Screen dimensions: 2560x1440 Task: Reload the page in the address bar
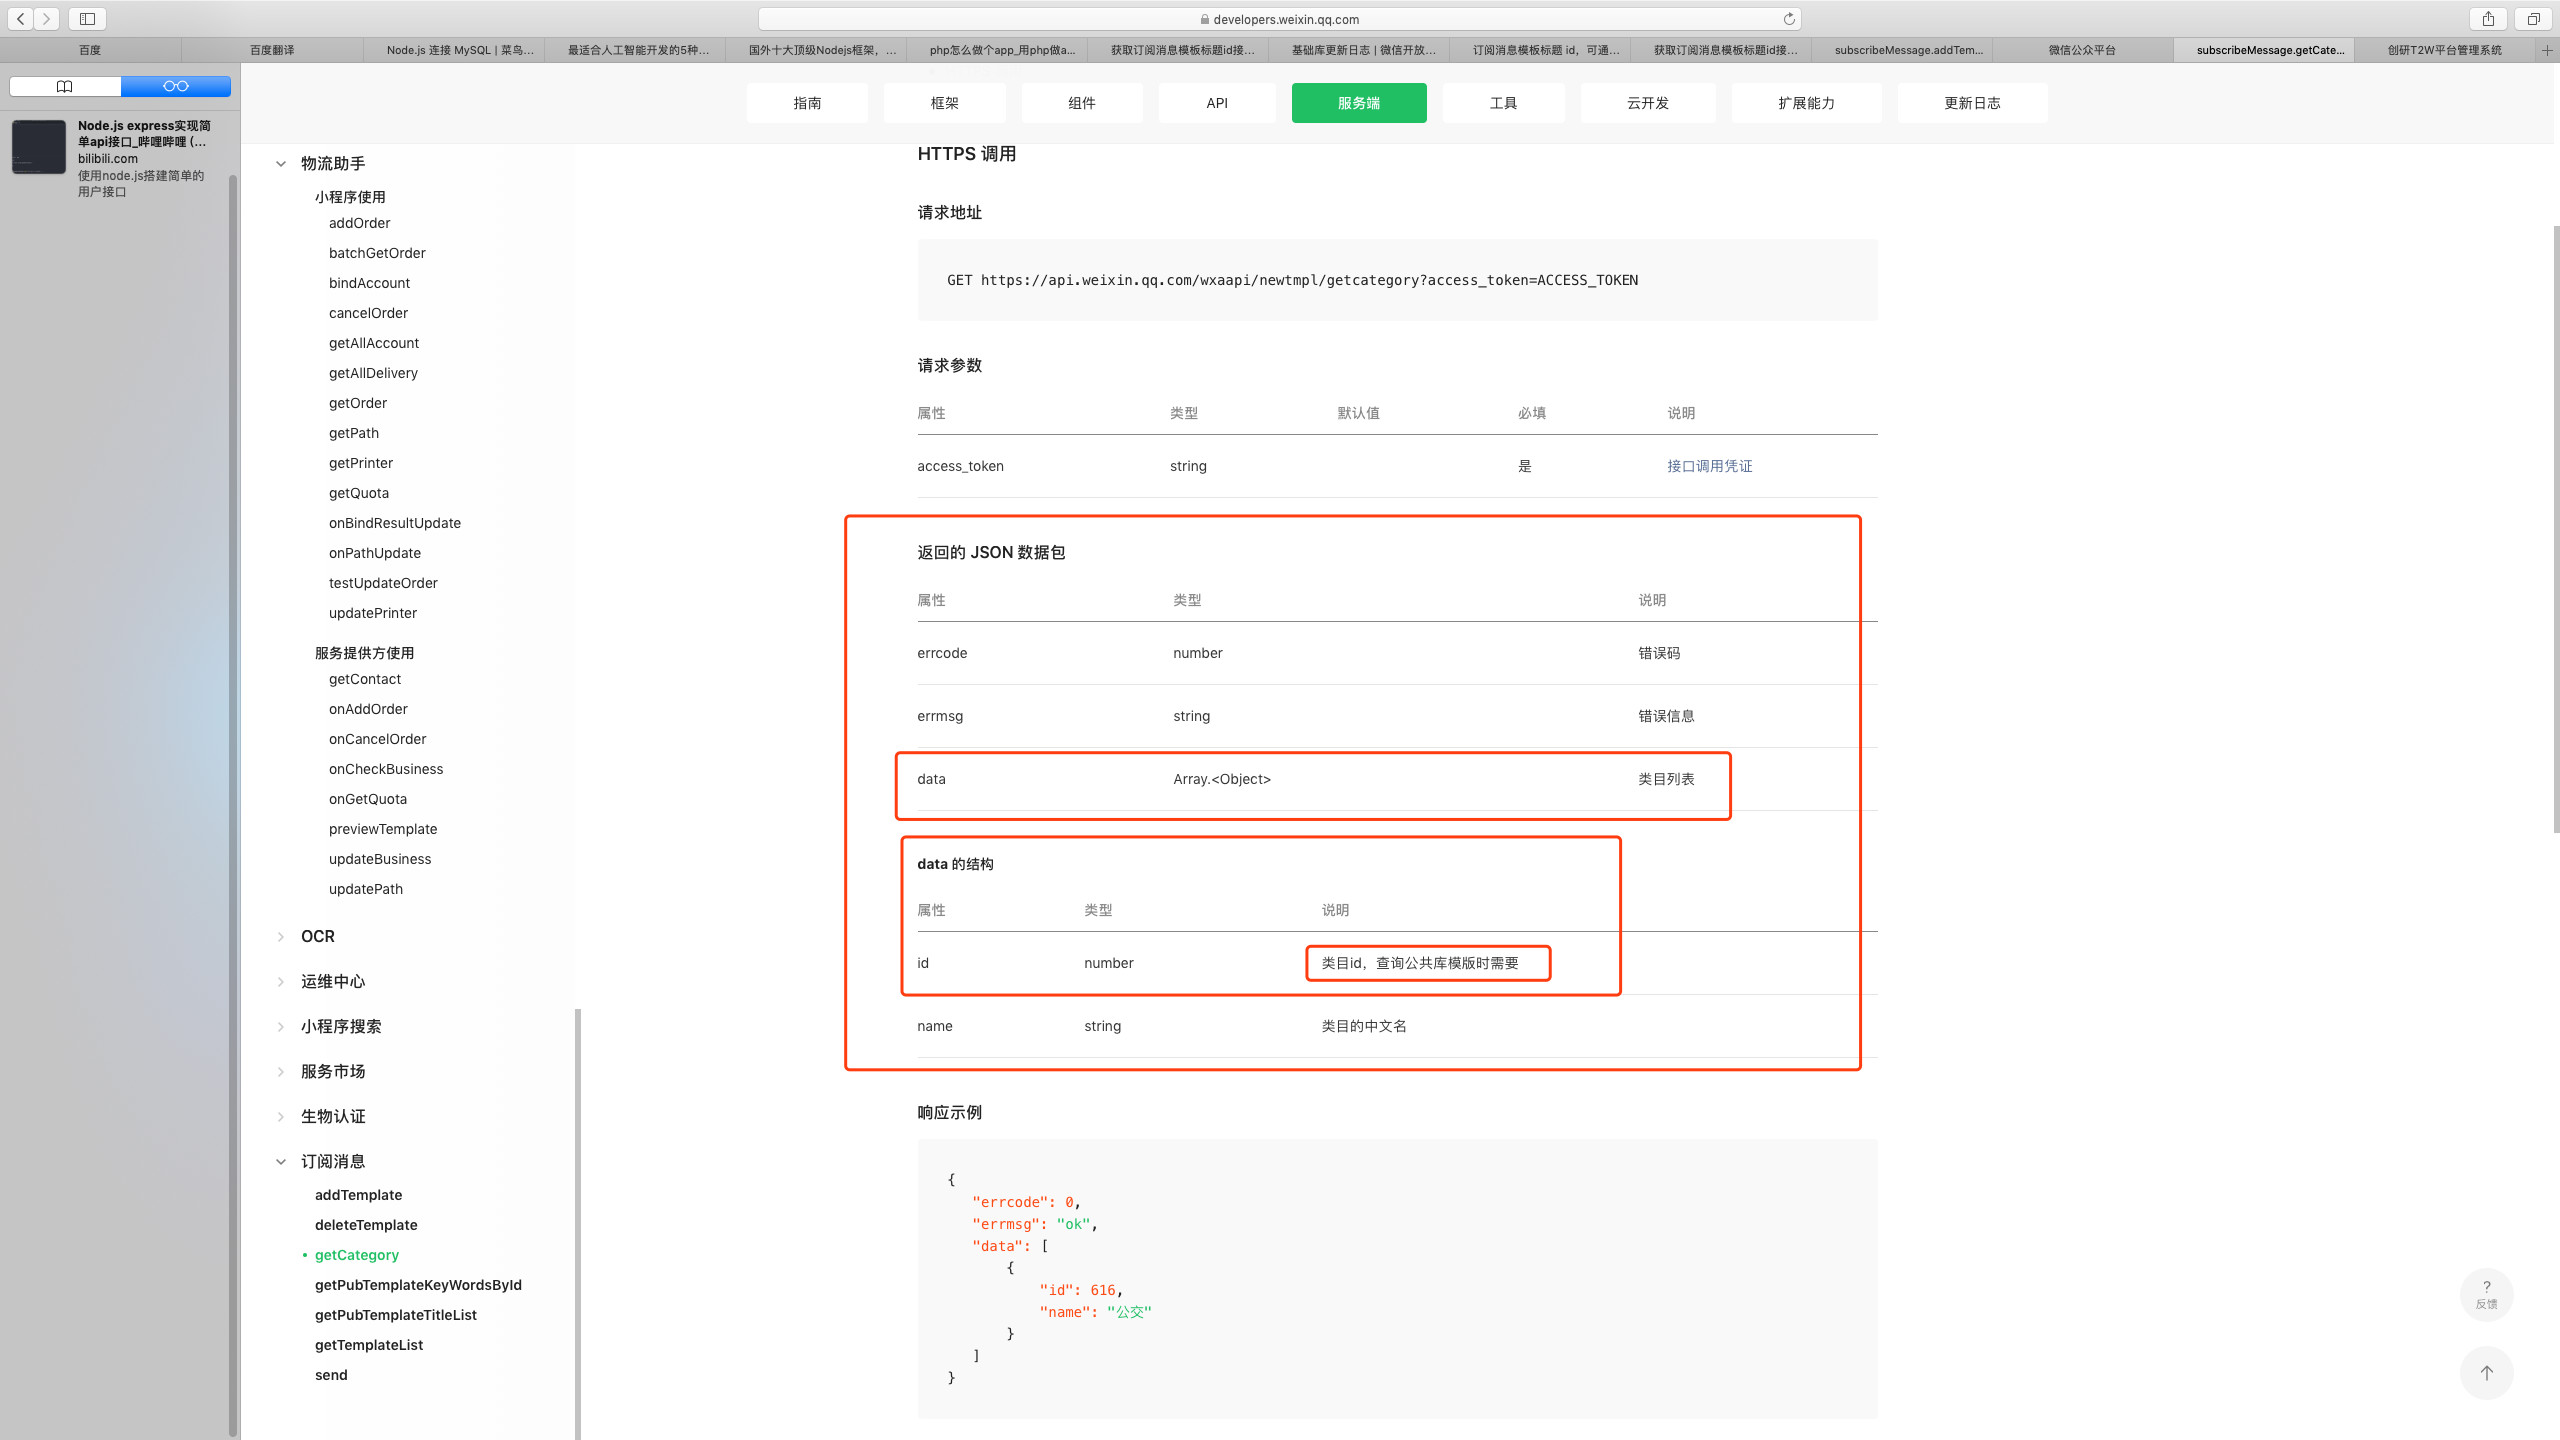pos(1789,19)
